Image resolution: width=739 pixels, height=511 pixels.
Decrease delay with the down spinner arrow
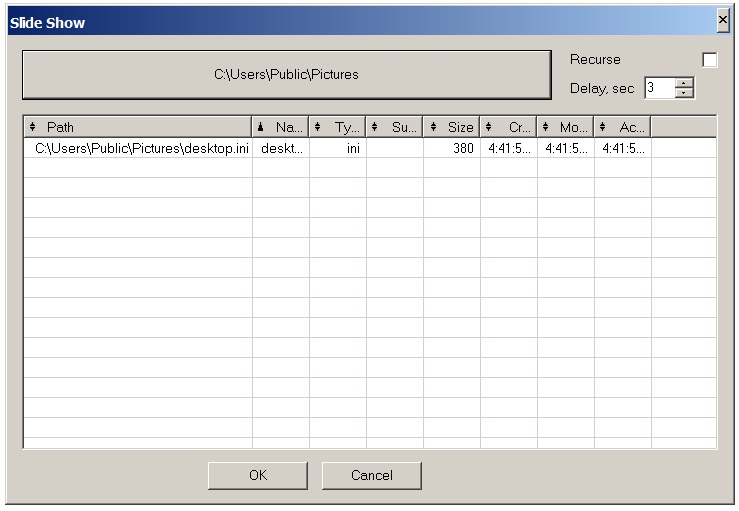tap(684, 93)
